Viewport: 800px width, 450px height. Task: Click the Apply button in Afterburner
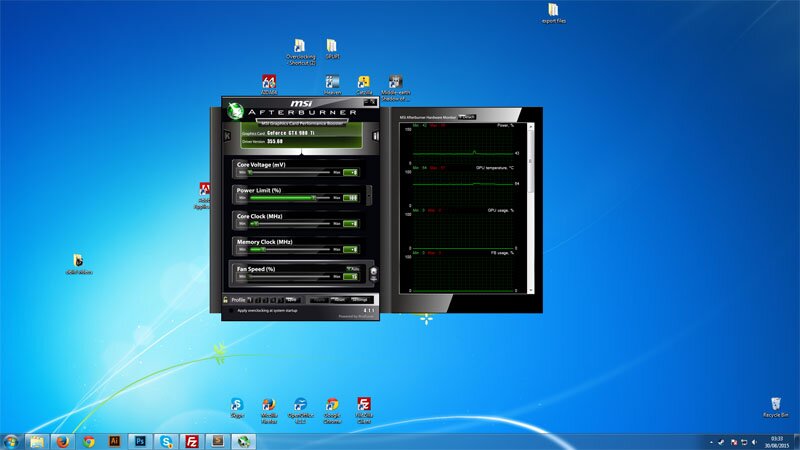[x=319, y=300]
